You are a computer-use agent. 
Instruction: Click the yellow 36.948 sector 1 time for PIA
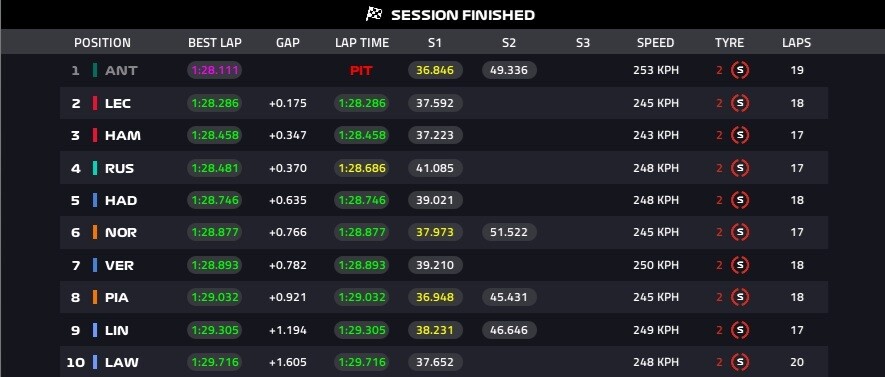pos(435,297)
